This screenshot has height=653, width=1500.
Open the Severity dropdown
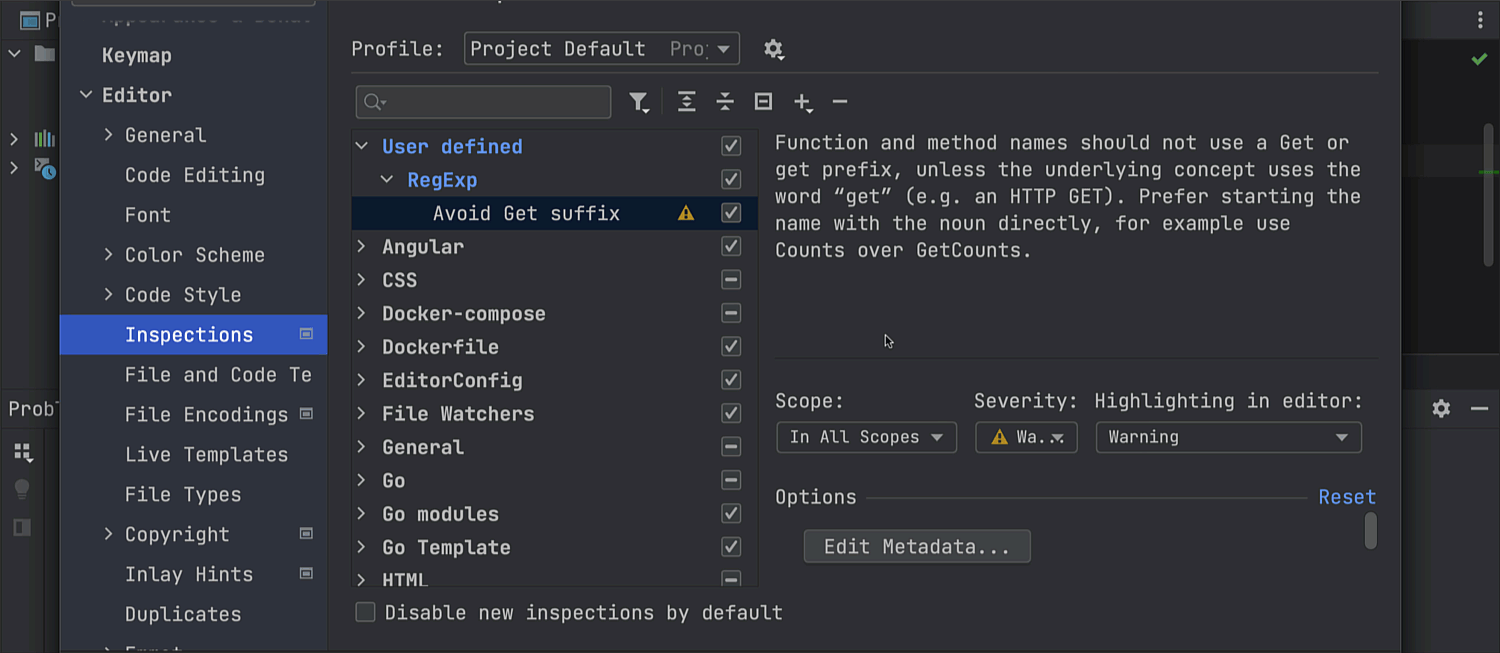[x=1026, y=437]
